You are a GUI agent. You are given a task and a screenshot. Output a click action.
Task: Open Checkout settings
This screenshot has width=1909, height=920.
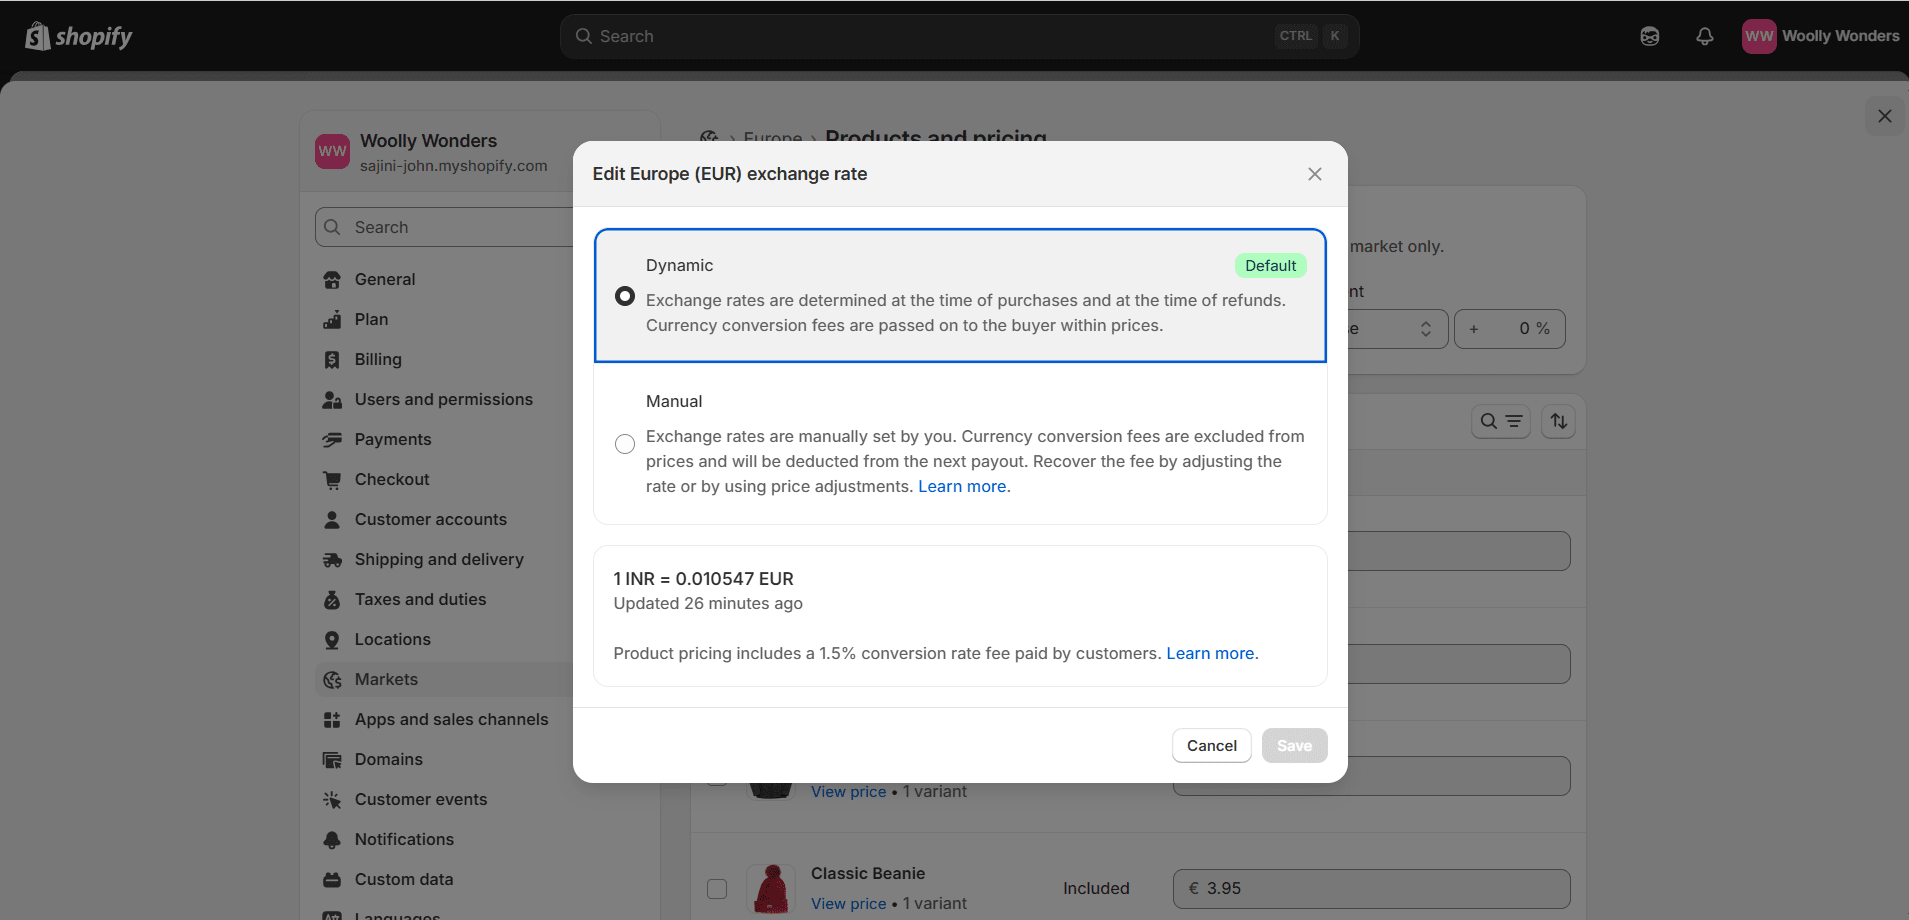pos(392,479)
